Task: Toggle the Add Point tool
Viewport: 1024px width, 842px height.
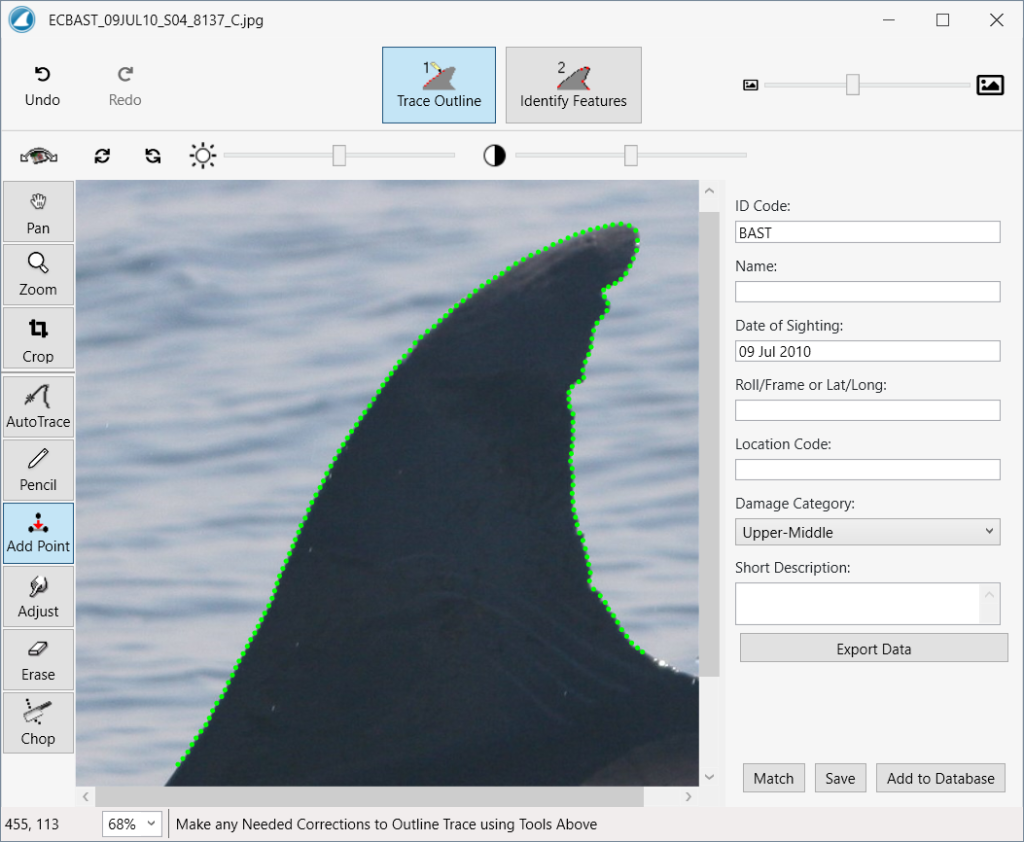Action: coord(38,533)
